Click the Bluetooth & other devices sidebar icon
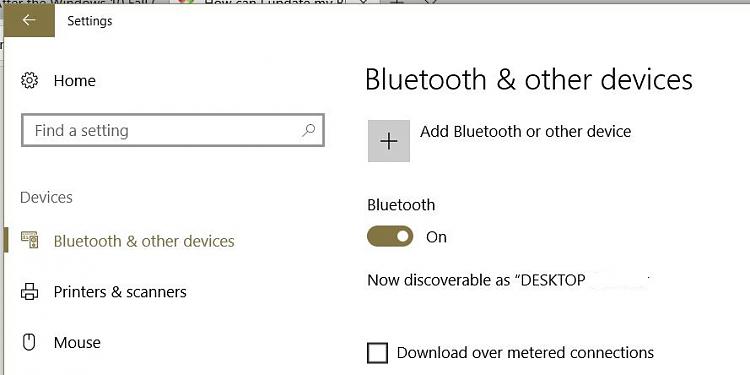 coord(29,240)
